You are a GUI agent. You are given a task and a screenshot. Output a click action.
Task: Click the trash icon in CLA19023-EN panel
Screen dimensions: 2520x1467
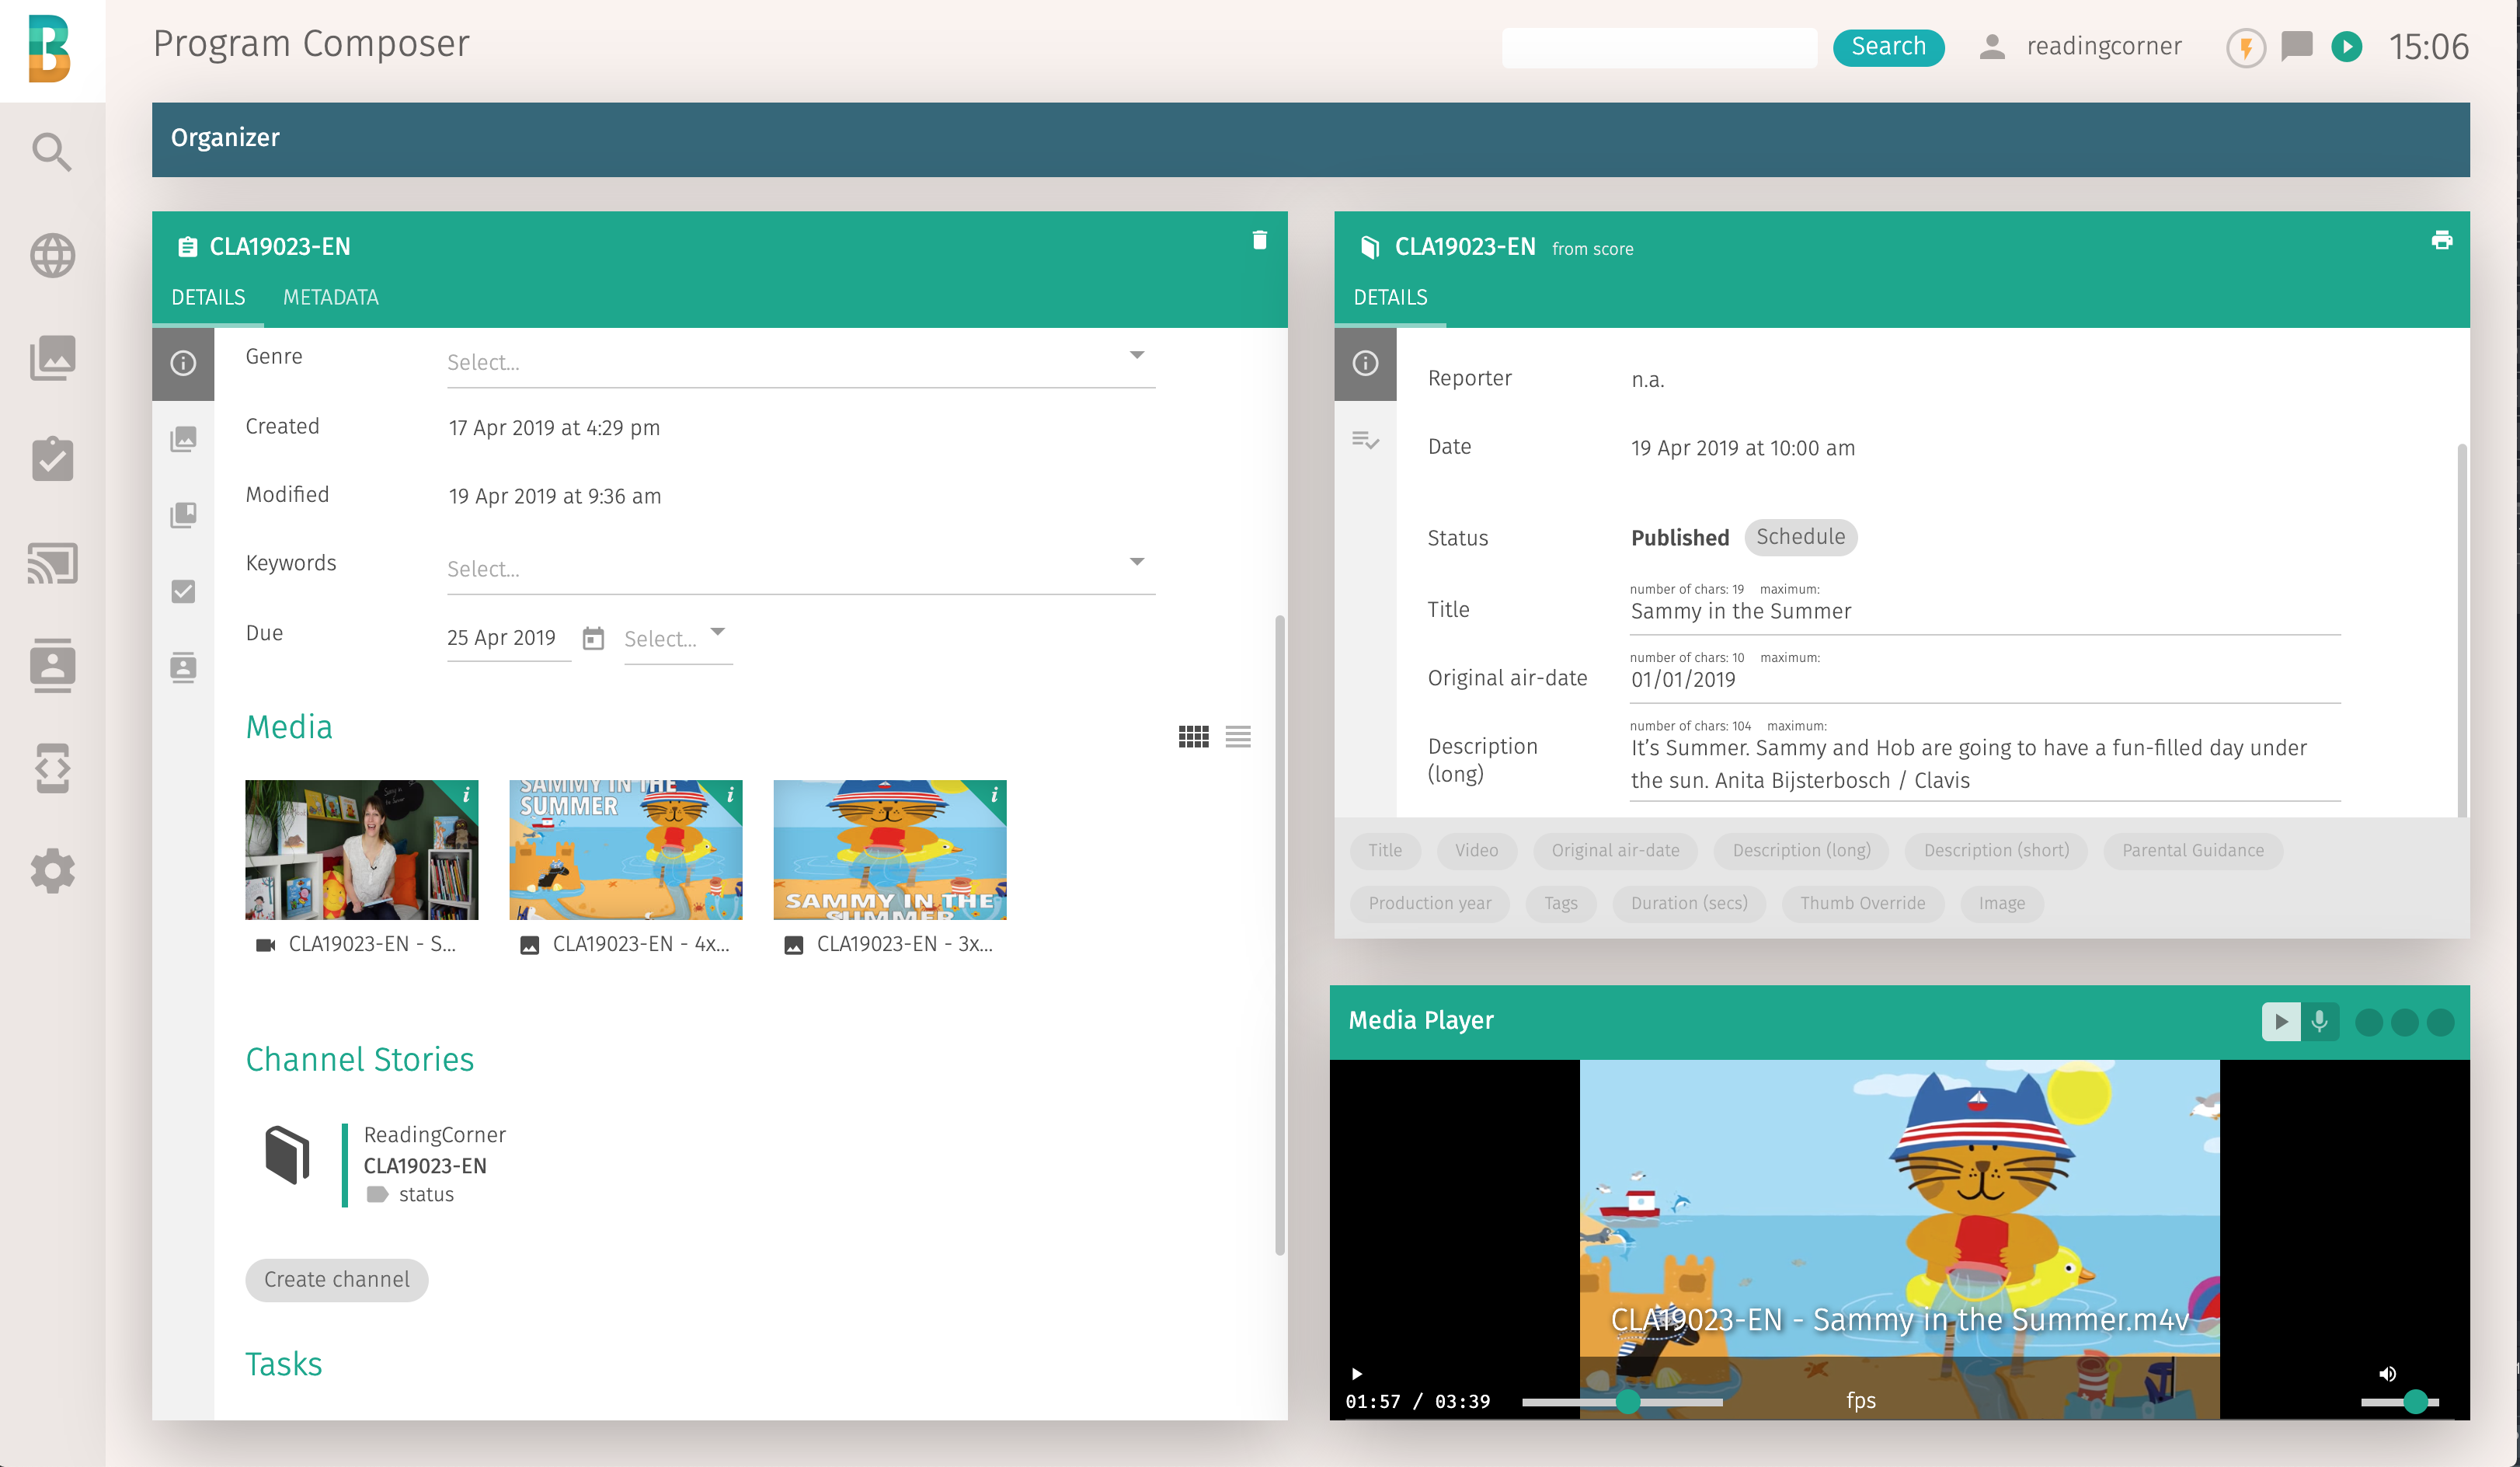(1259, 240)
